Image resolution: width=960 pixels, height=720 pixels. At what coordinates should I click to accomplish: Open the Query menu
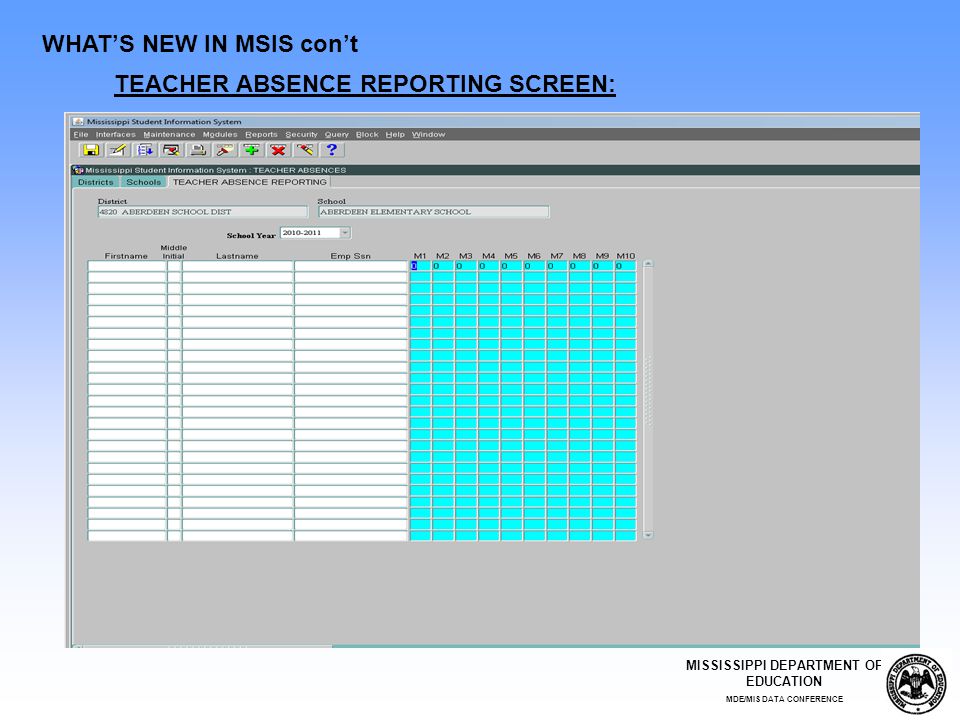(337, 135)
